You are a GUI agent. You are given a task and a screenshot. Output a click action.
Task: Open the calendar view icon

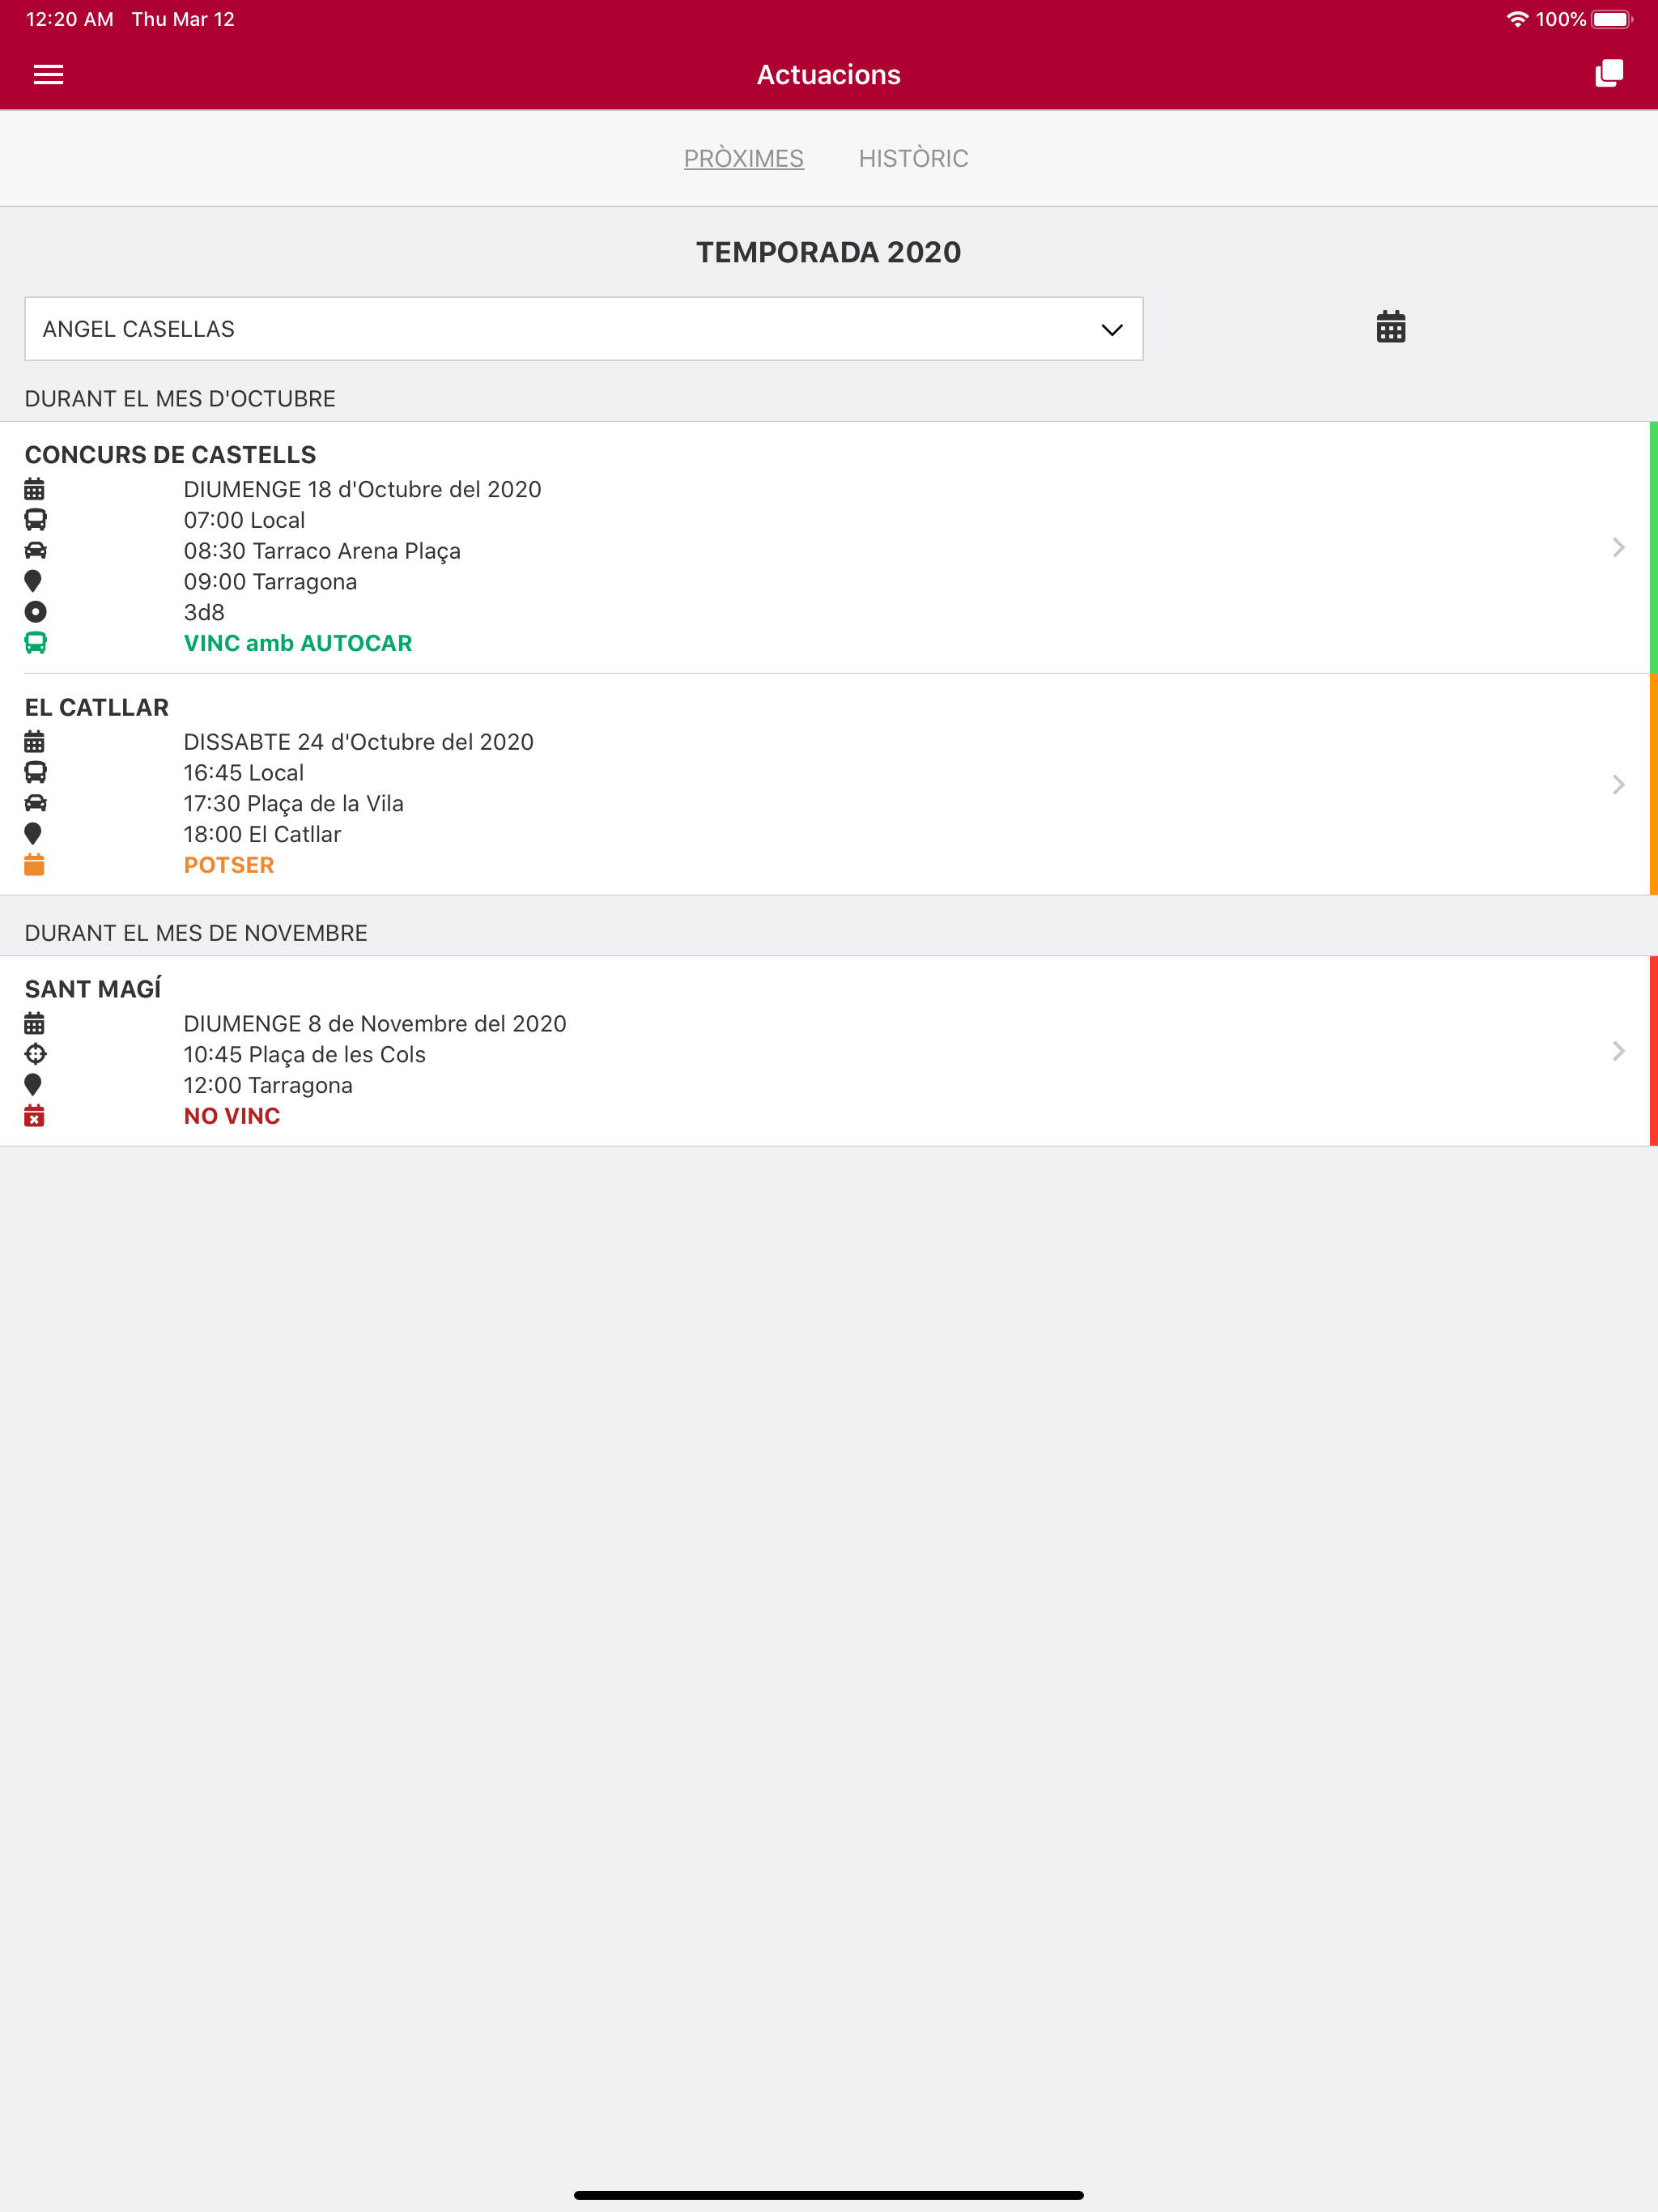[1390, 327]
